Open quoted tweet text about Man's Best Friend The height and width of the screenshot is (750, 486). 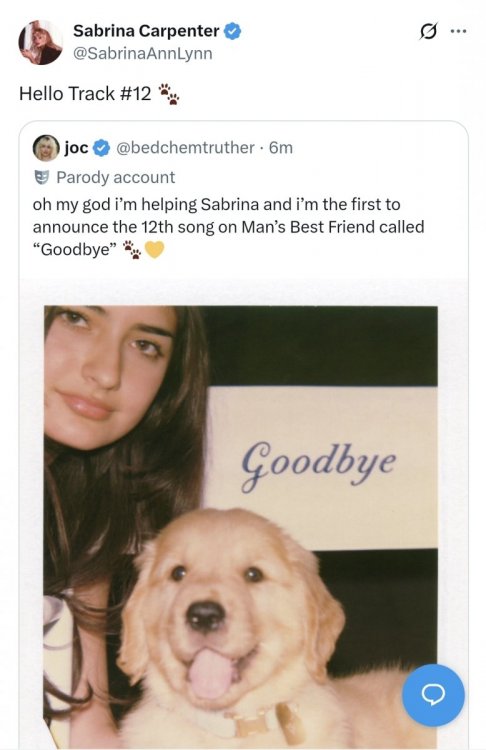coord(229,227)
